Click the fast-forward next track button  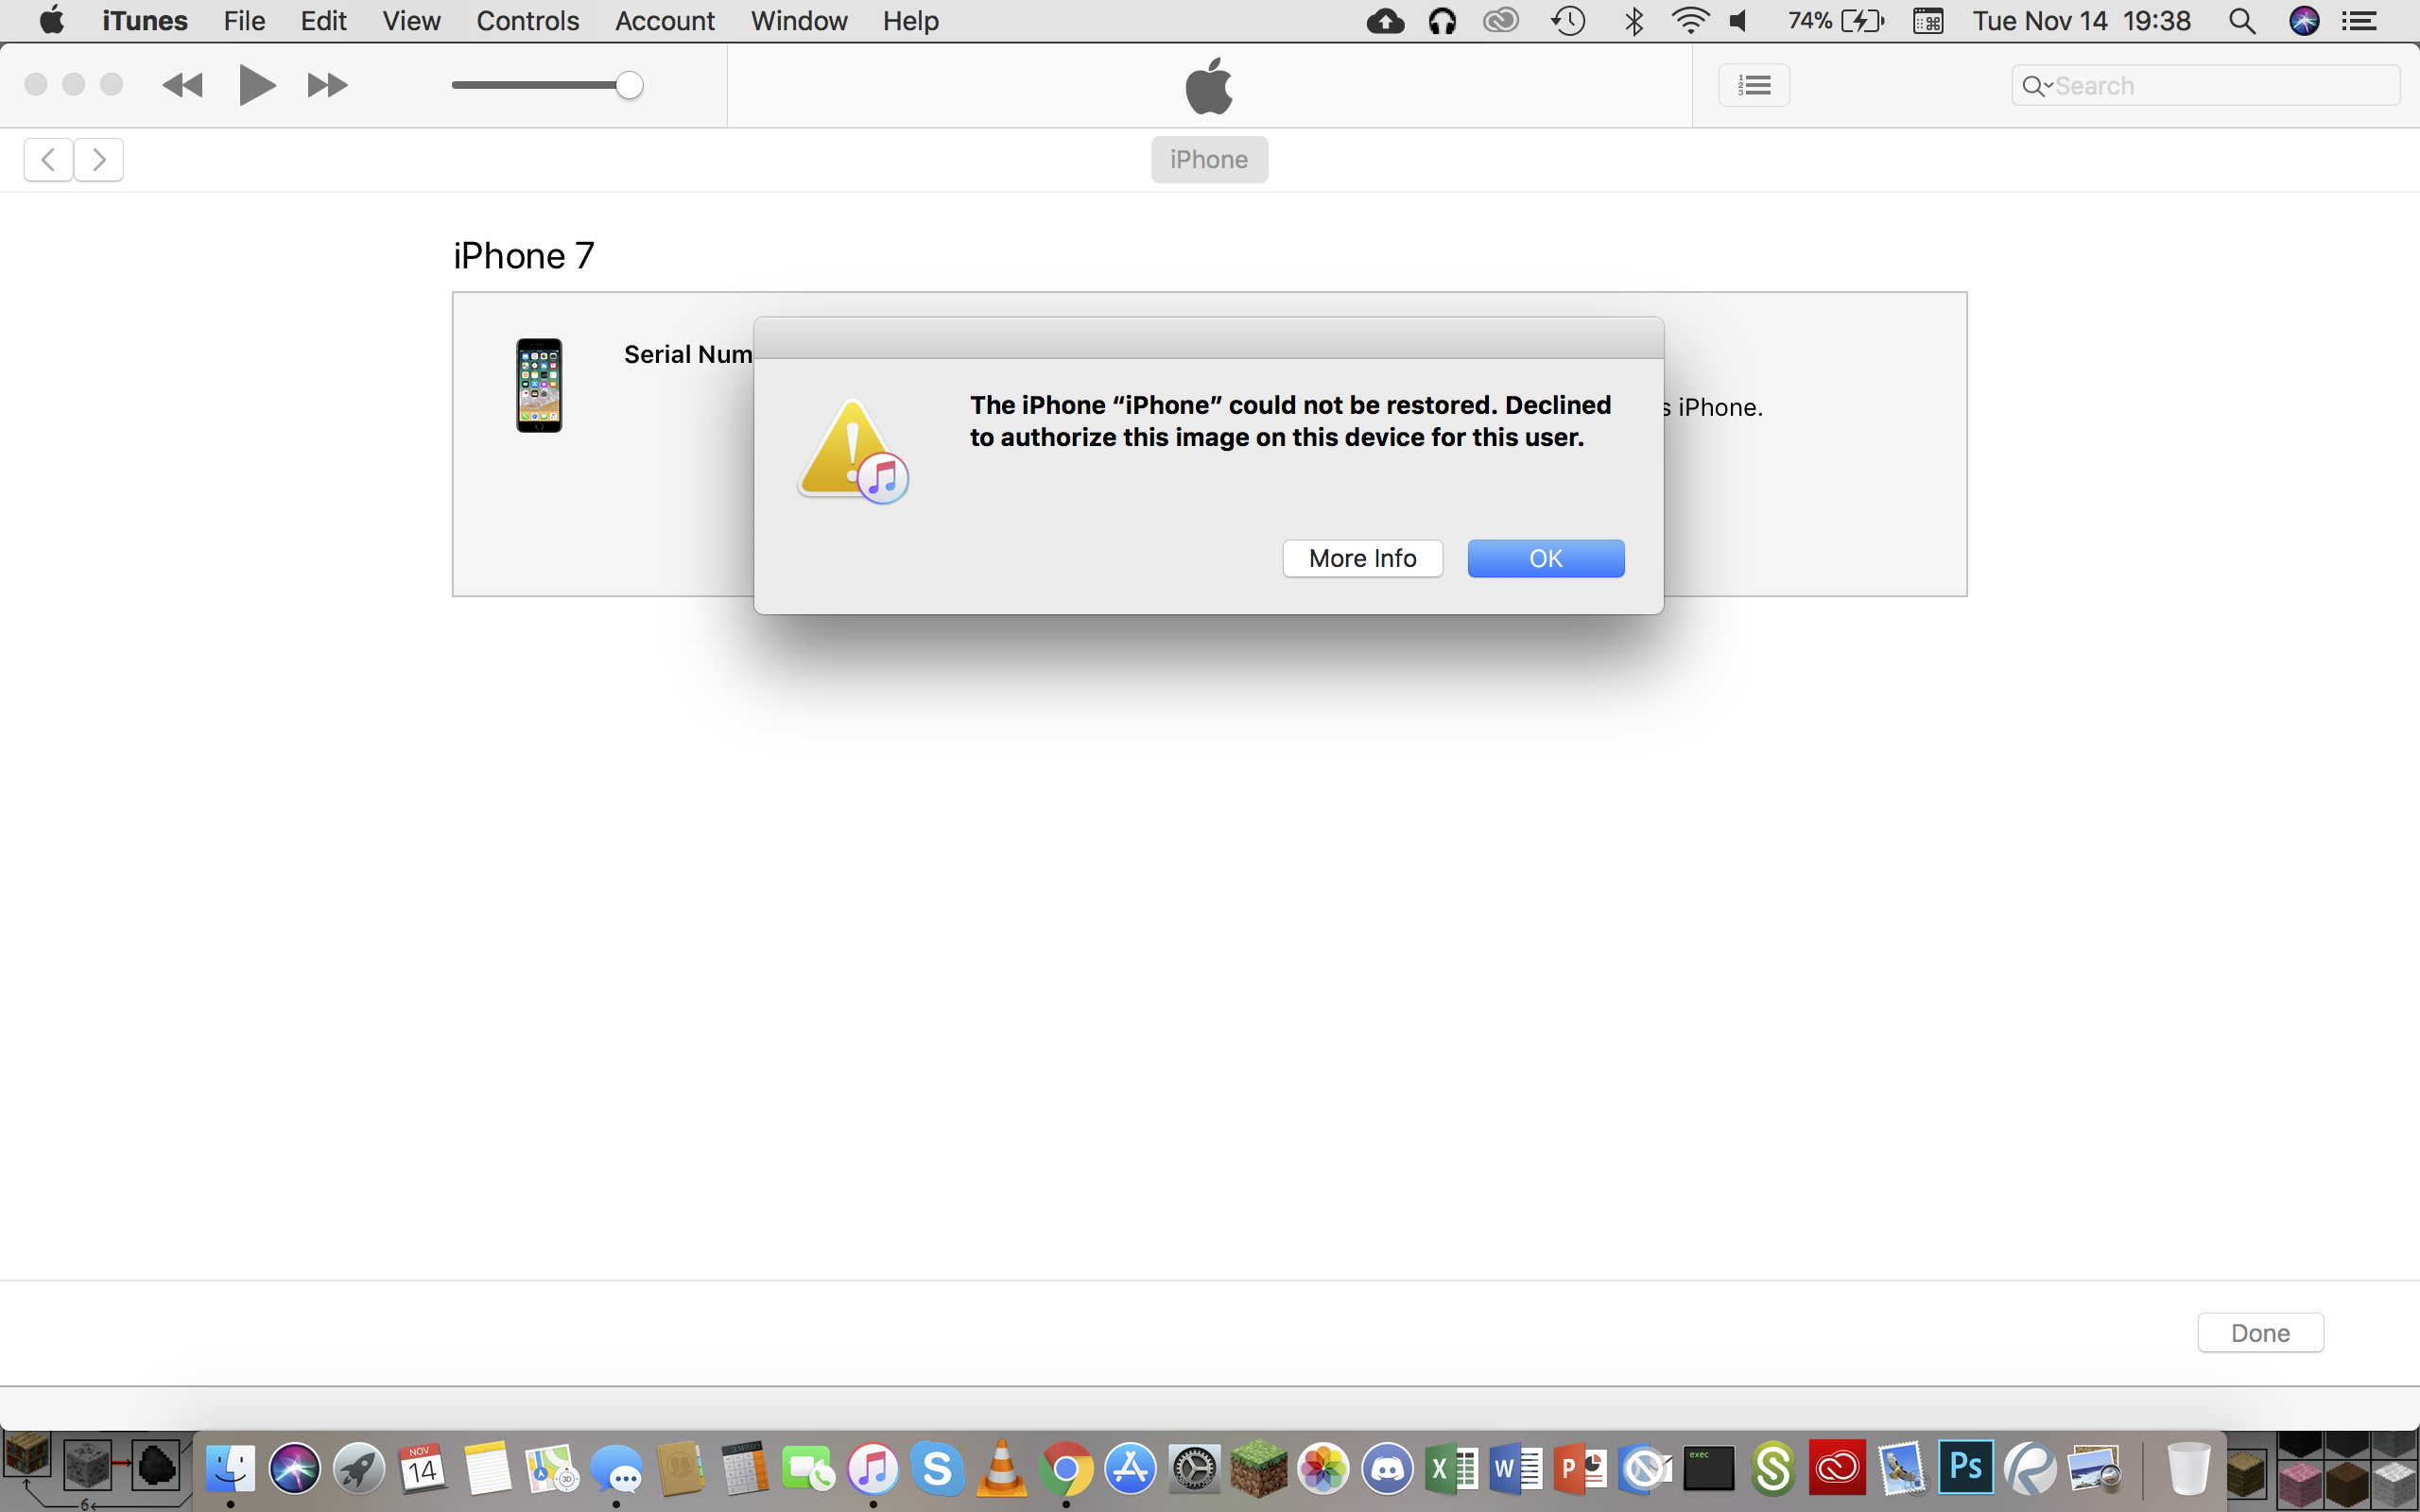pyautogui.click(x=327, y=86)
